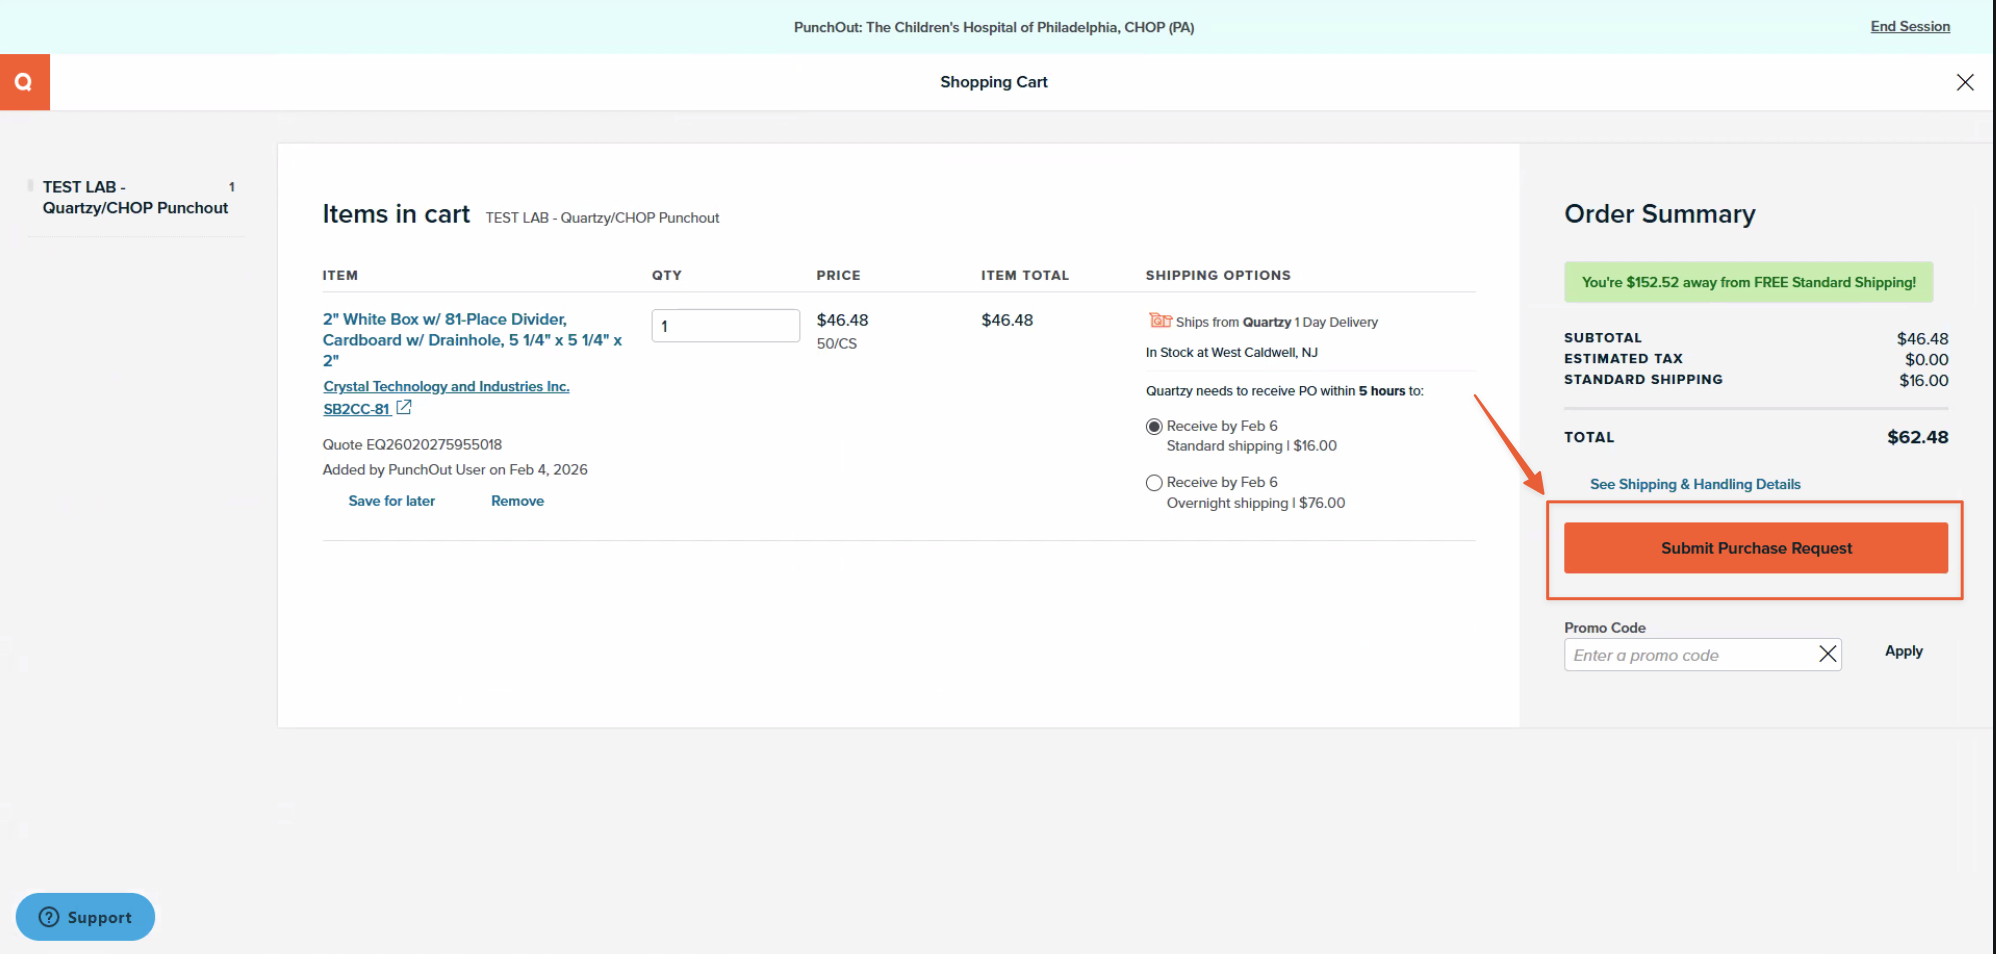This screenshot has width=1996, height=954.
Task: Click the Quartzy logo icon
Action: point(24,82)
